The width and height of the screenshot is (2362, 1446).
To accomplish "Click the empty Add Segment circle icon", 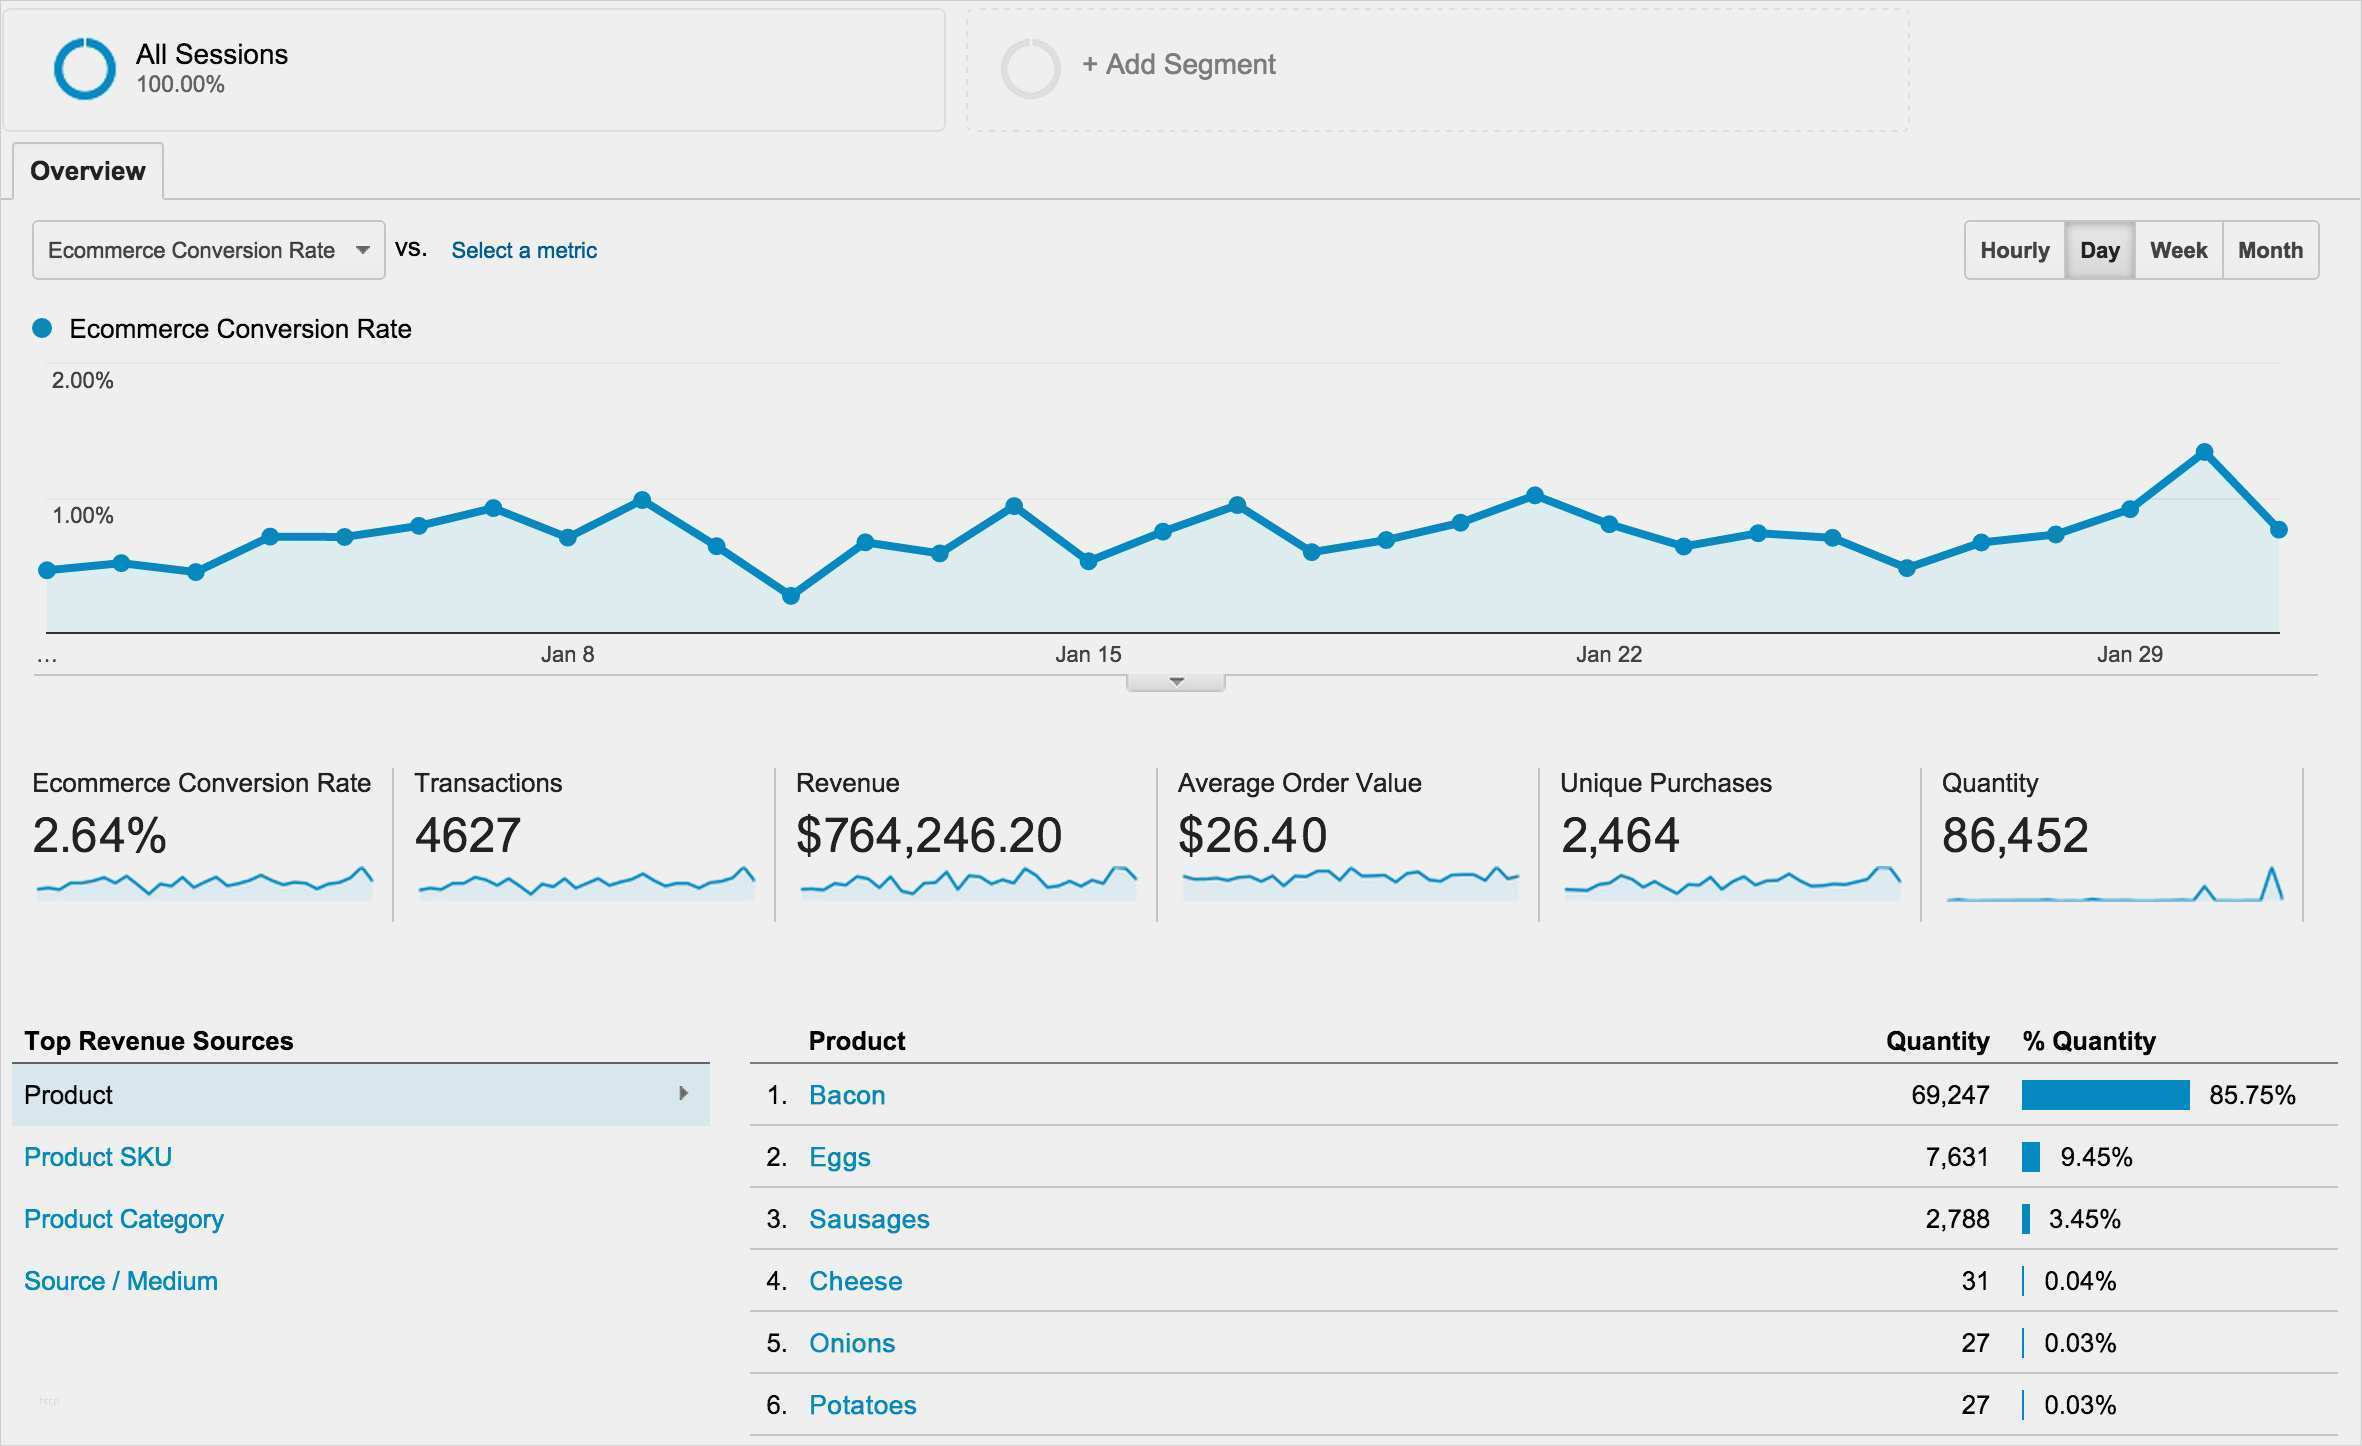I will coord(1030,69).
